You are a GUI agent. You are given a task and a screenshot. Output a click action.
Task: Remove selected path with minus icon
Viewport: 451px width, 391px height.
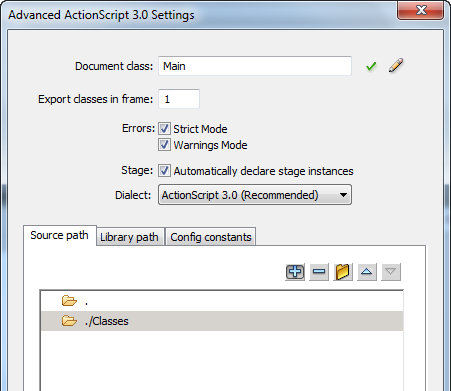[x=319, y=272]
